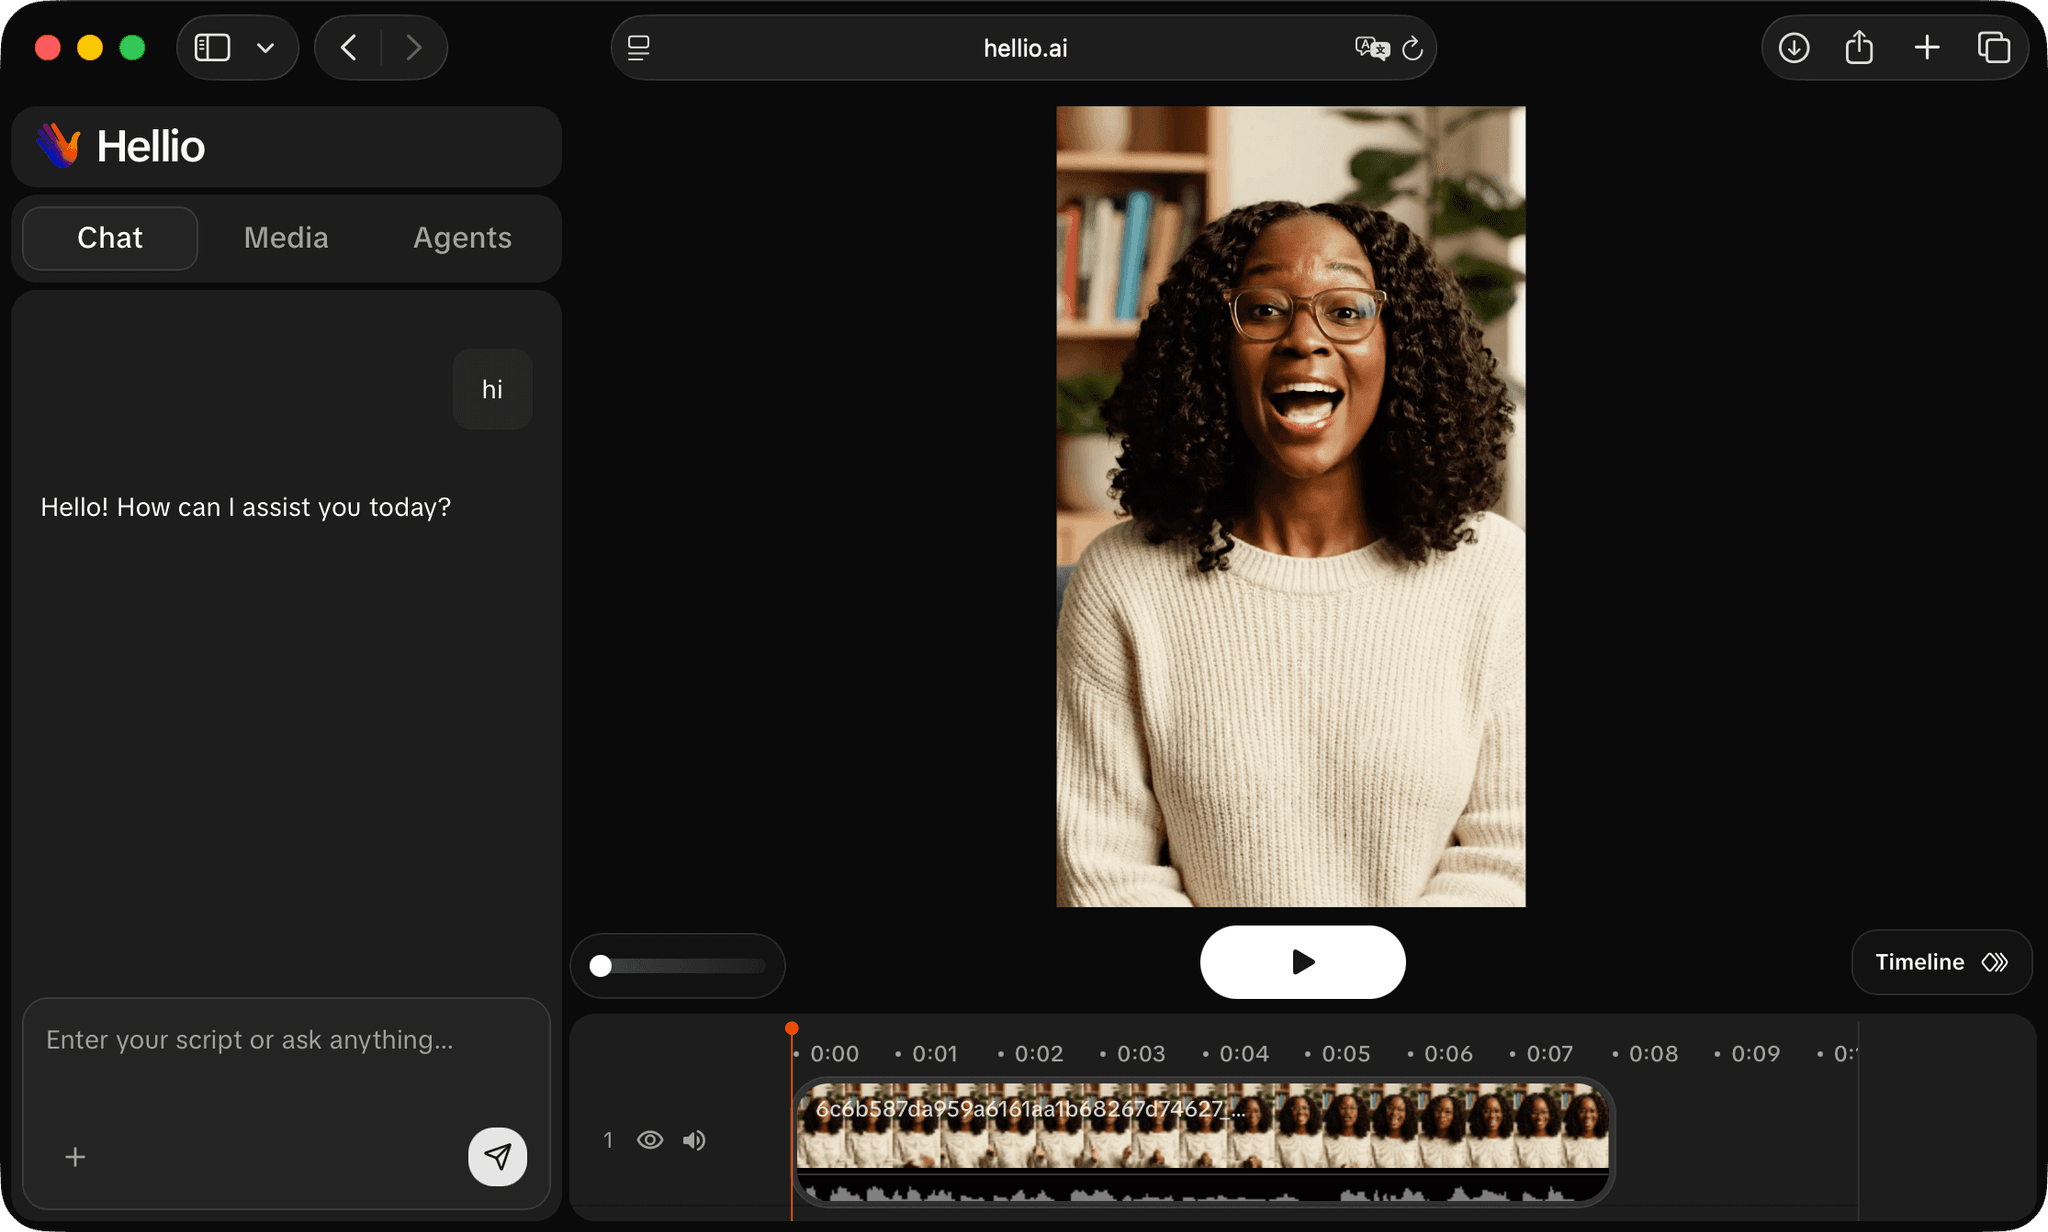Click the script input text field

(x=286, y=1041)
